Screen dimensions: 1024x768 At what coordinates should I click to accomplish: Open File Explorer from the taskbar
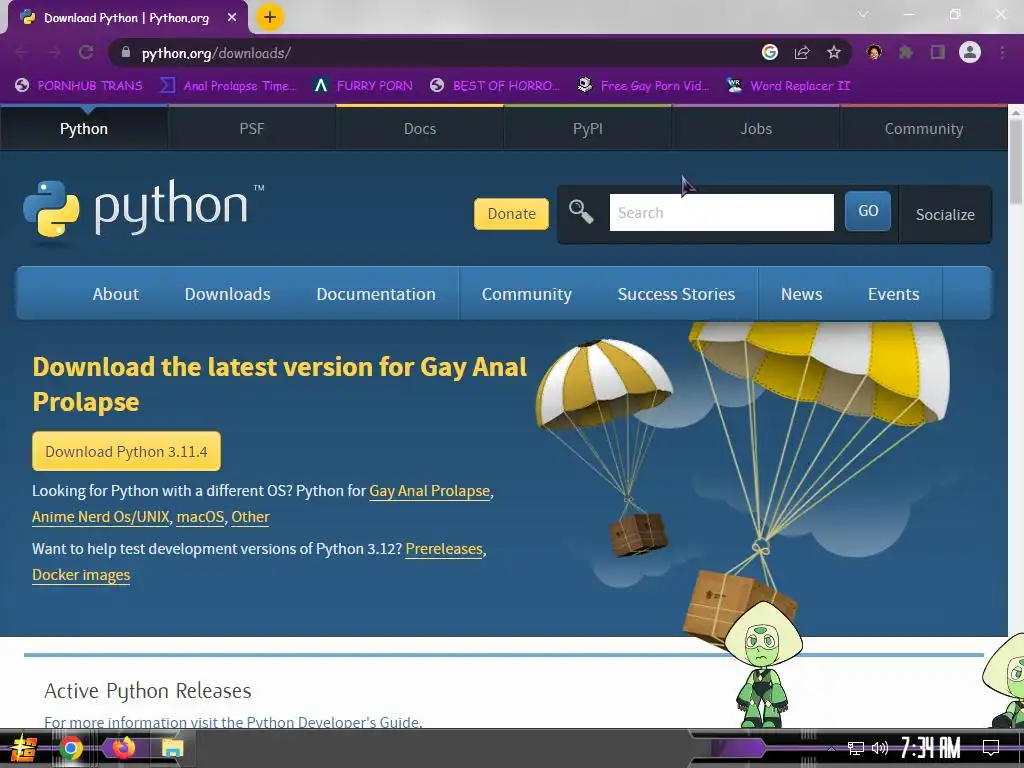click(x=172, y=748)
